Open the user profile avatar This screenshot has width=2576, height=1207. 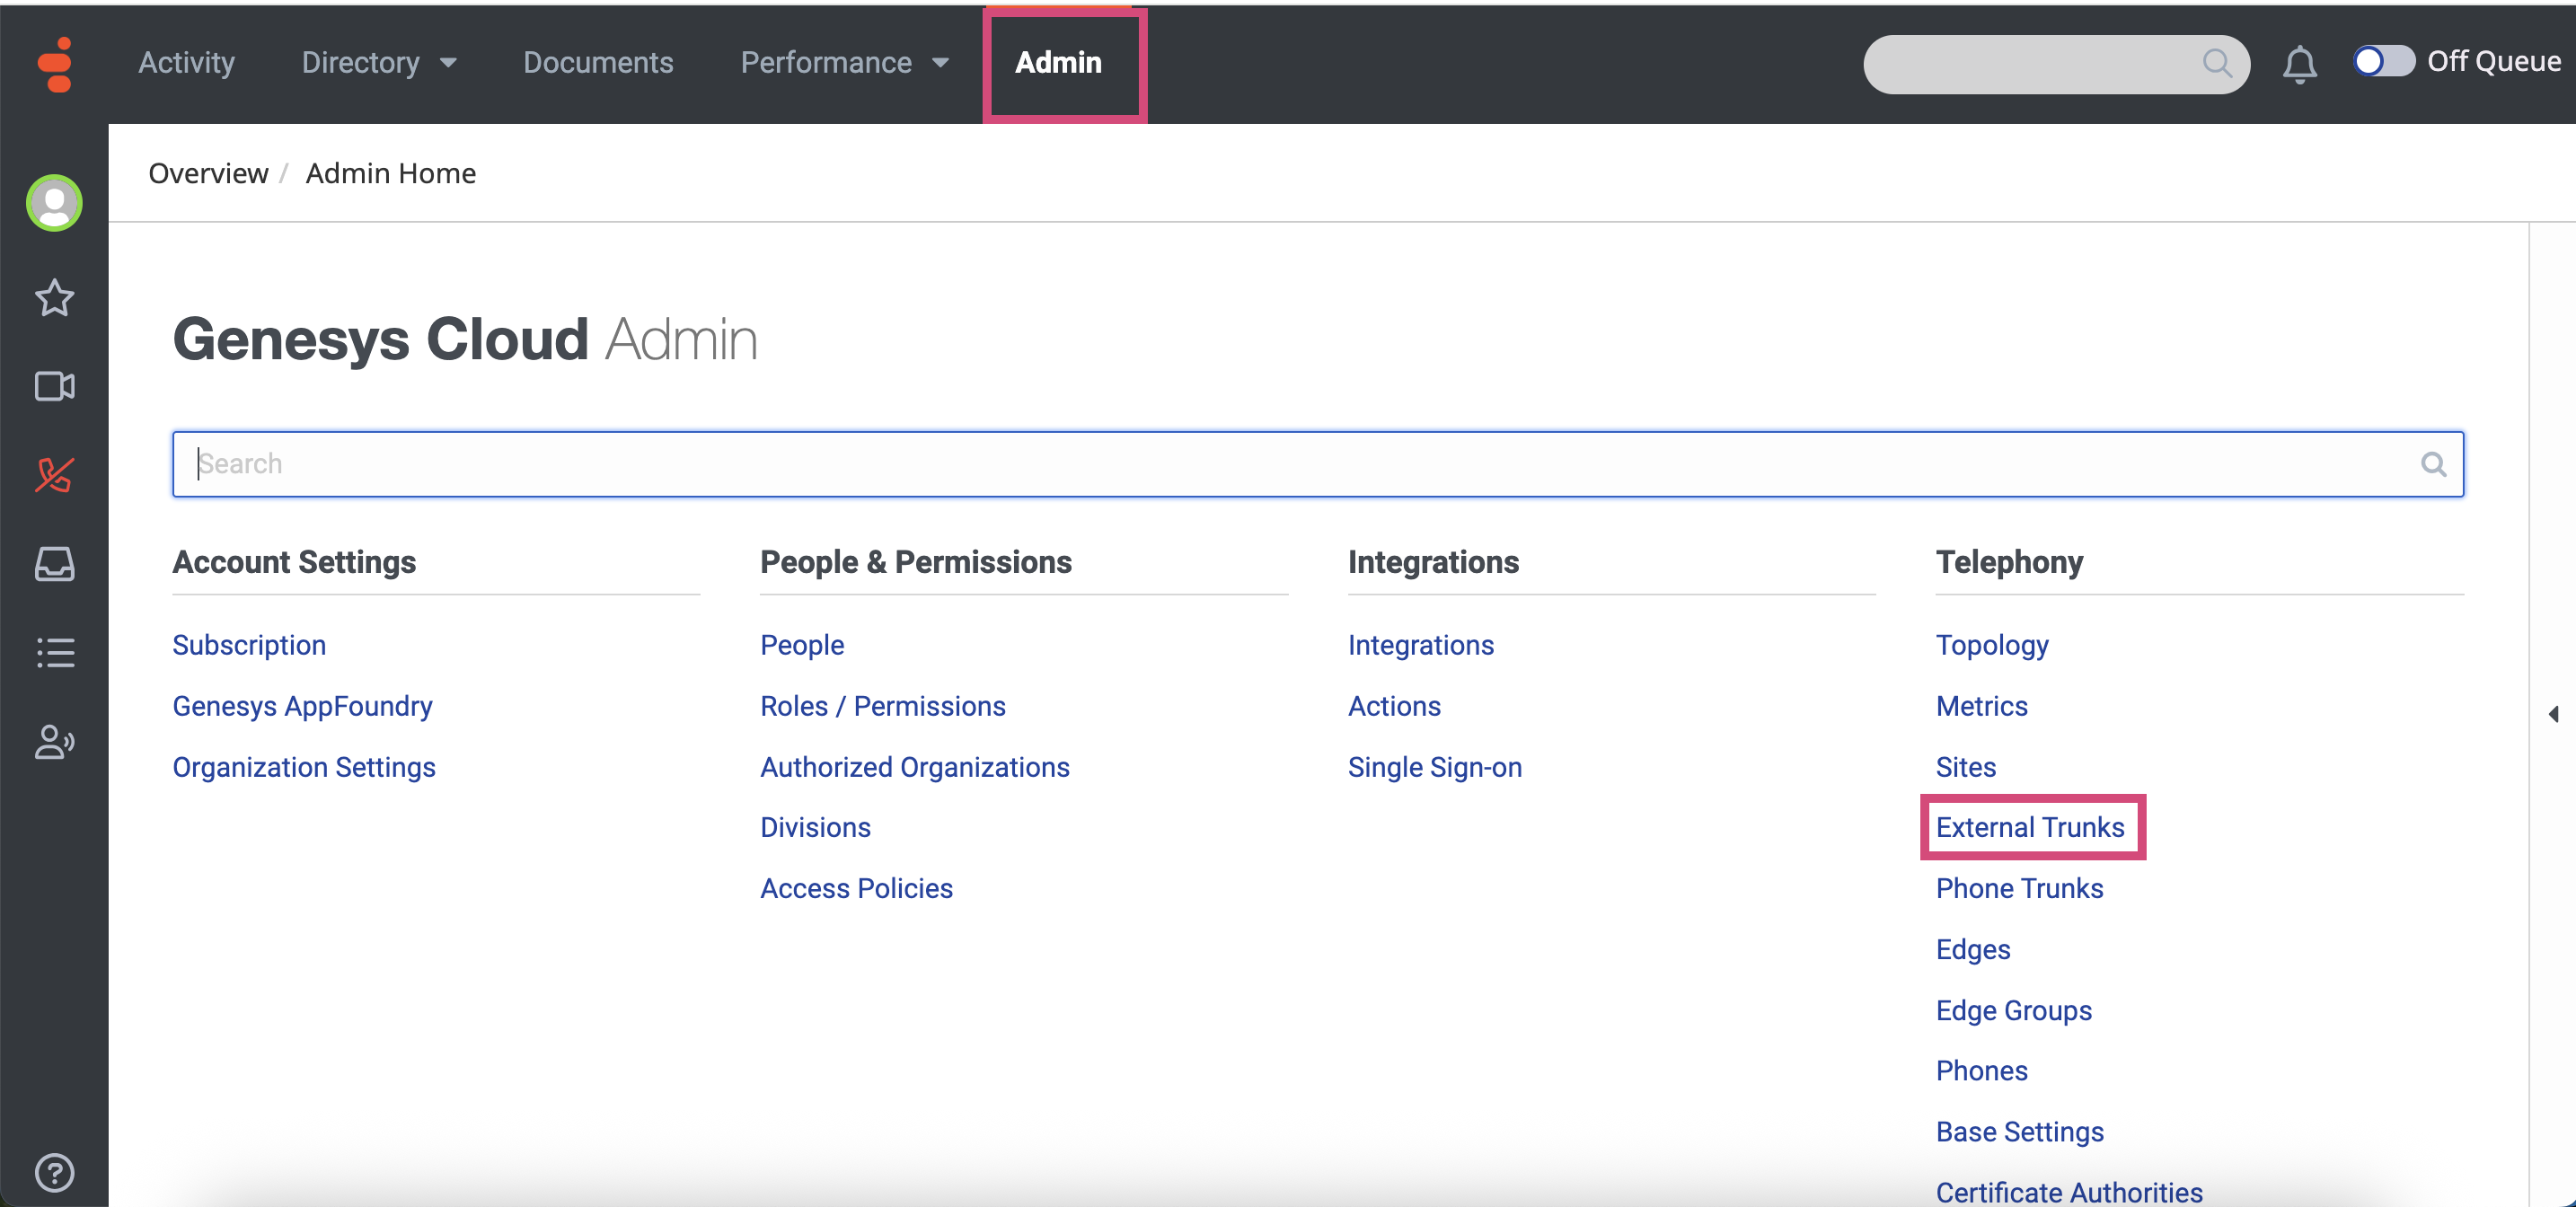pos(54,203)
